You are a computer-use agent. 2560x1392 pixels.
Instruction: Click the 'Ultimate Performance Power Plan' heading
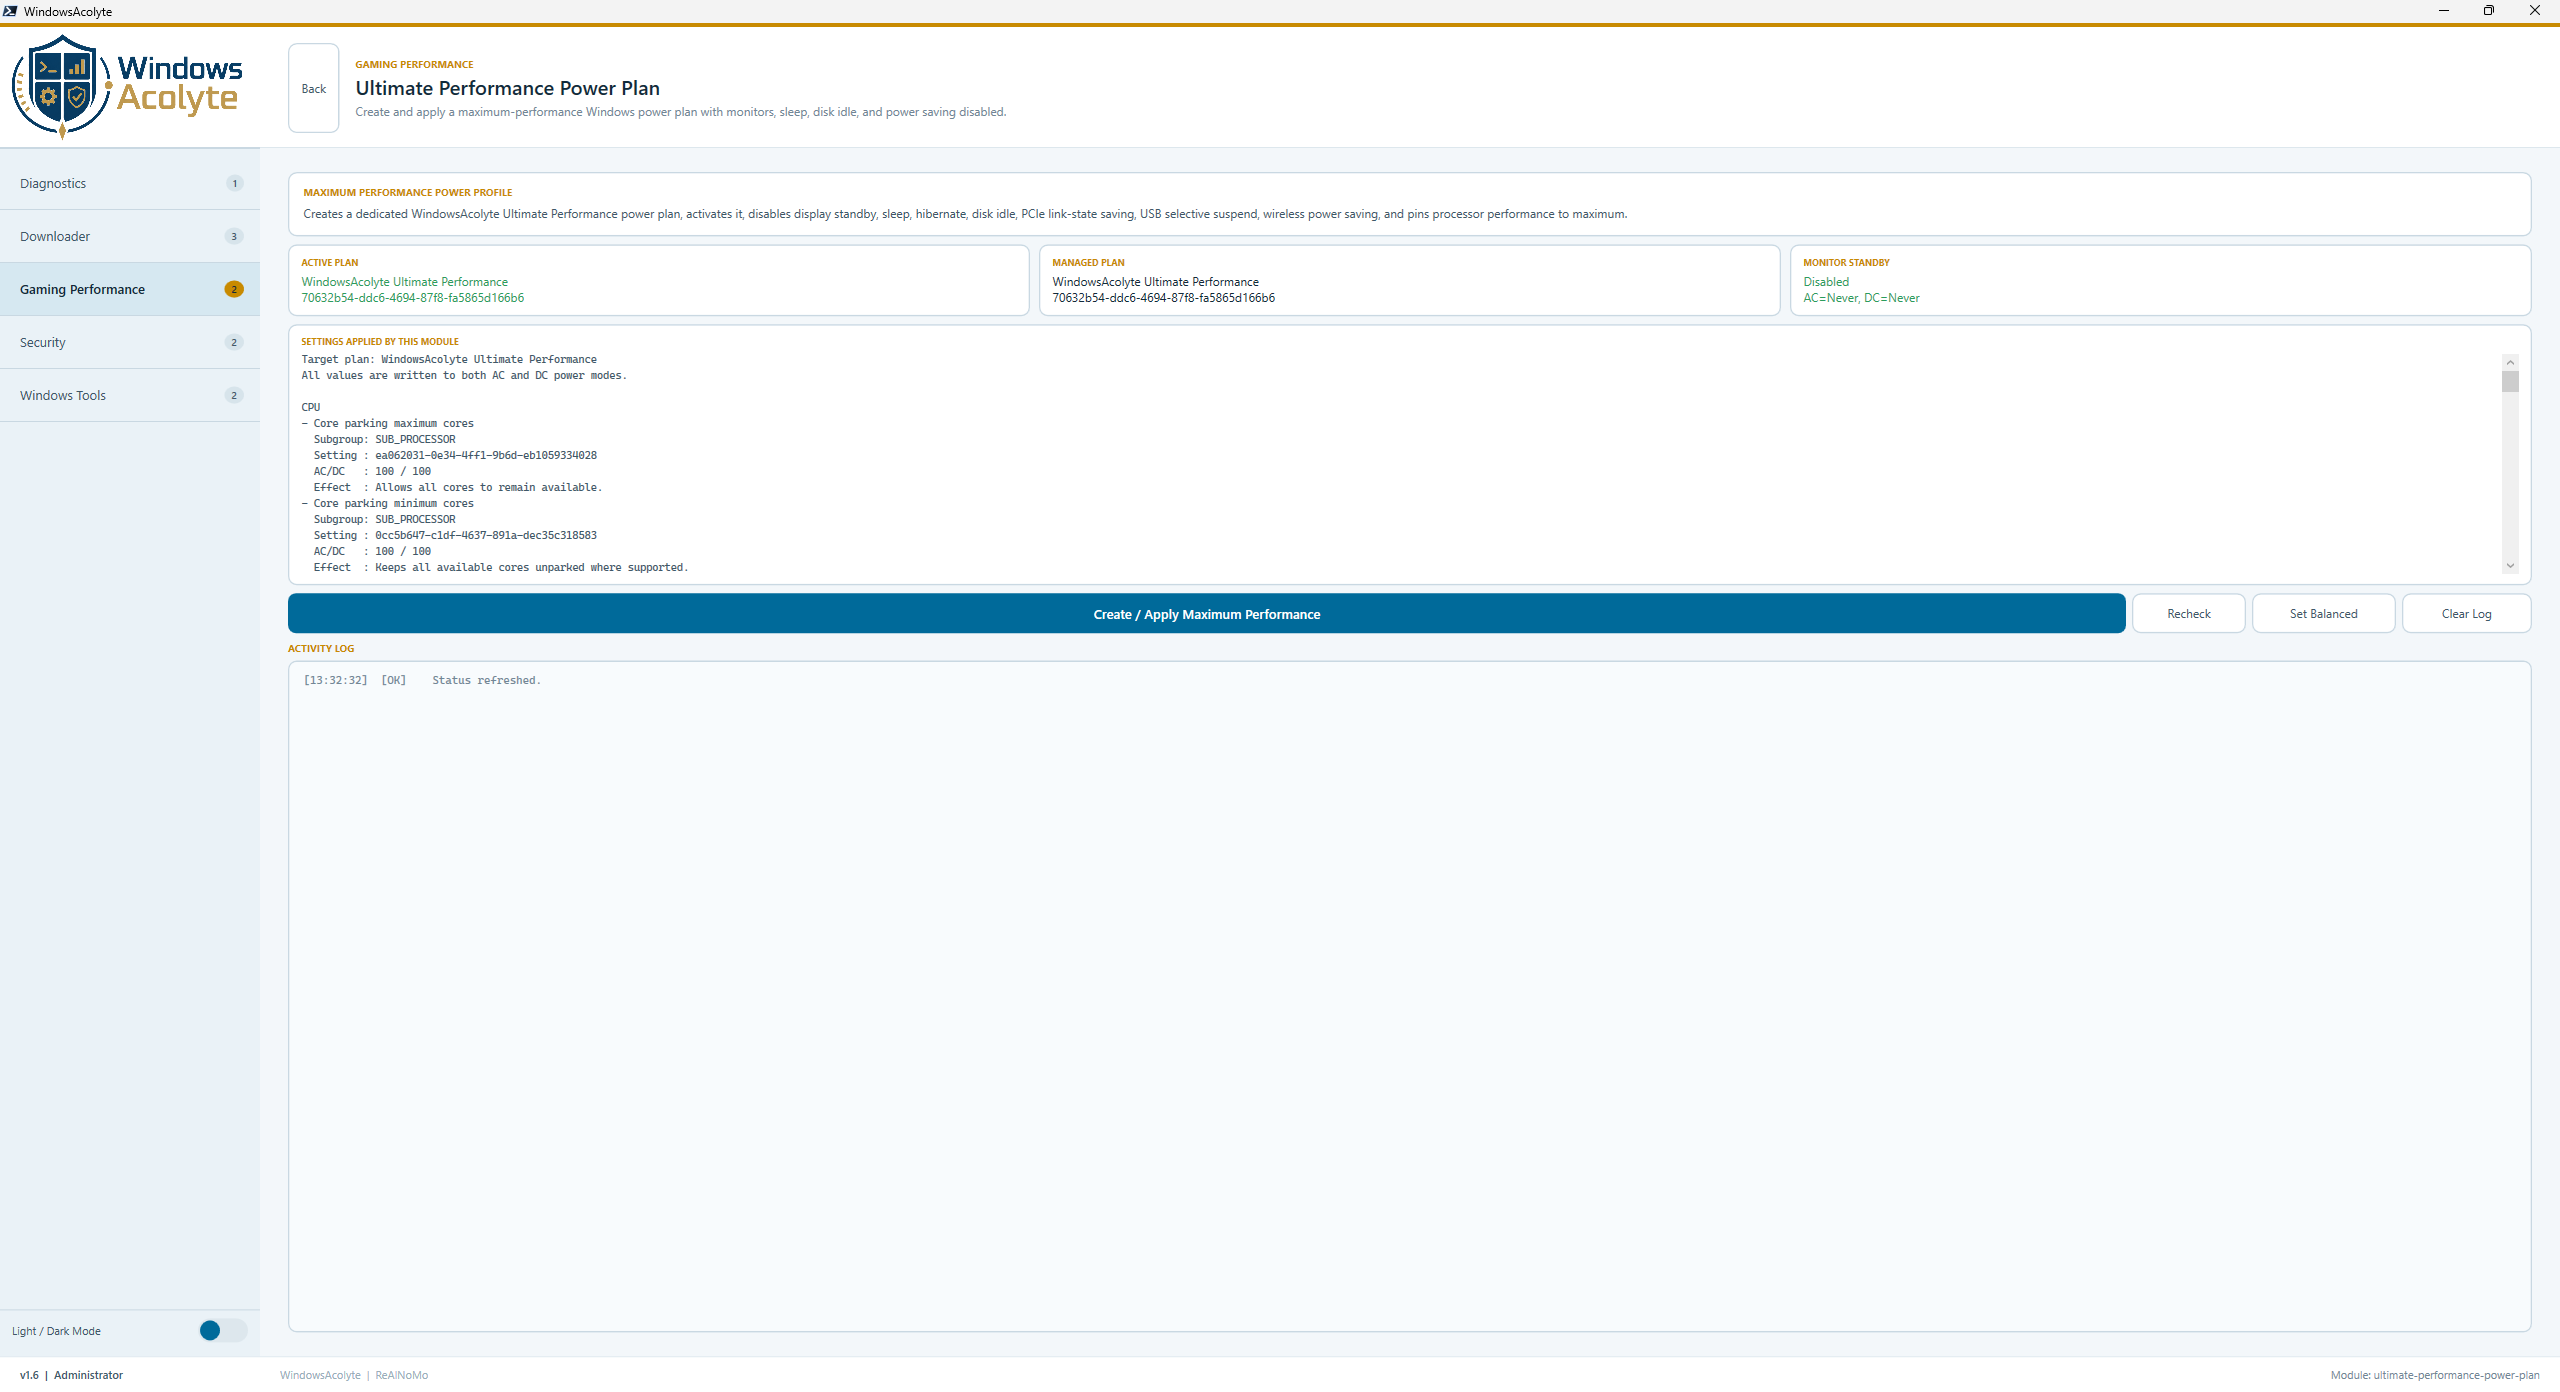508,88
